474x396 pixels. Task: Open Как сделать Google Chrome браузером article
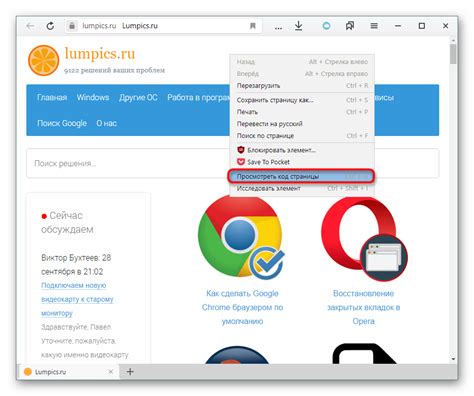tap(242, 307)
